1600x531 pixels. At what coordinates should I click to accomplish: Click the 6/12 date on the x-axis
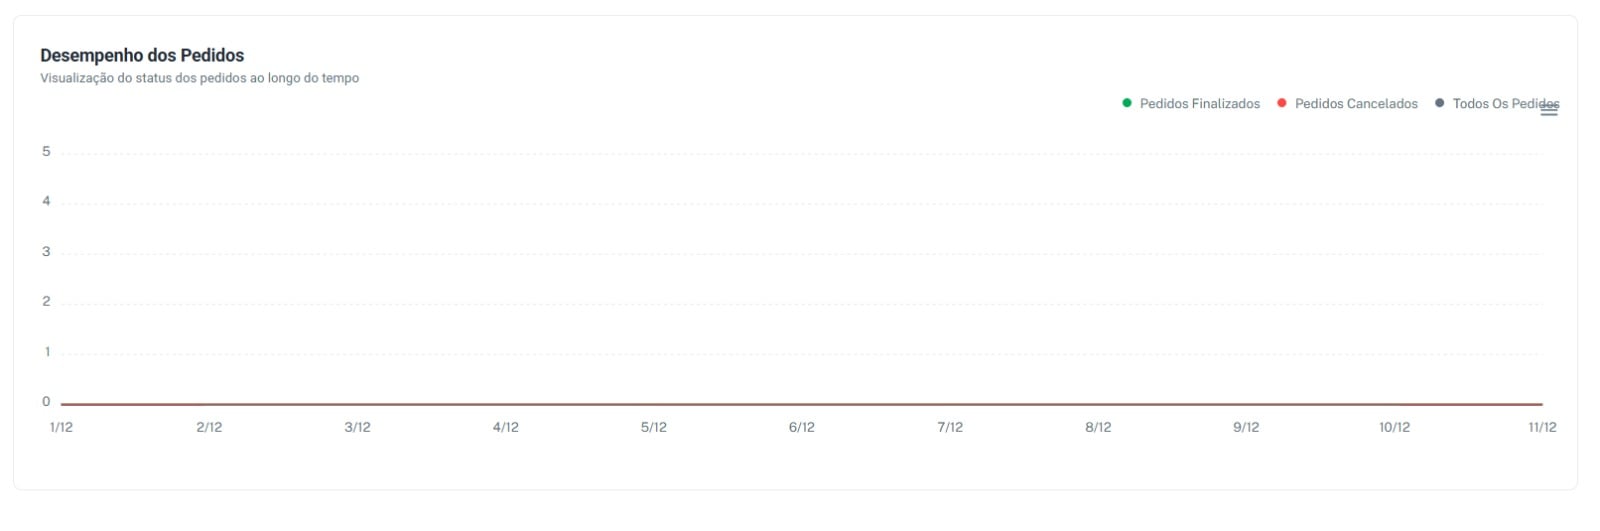coord(802,427)
